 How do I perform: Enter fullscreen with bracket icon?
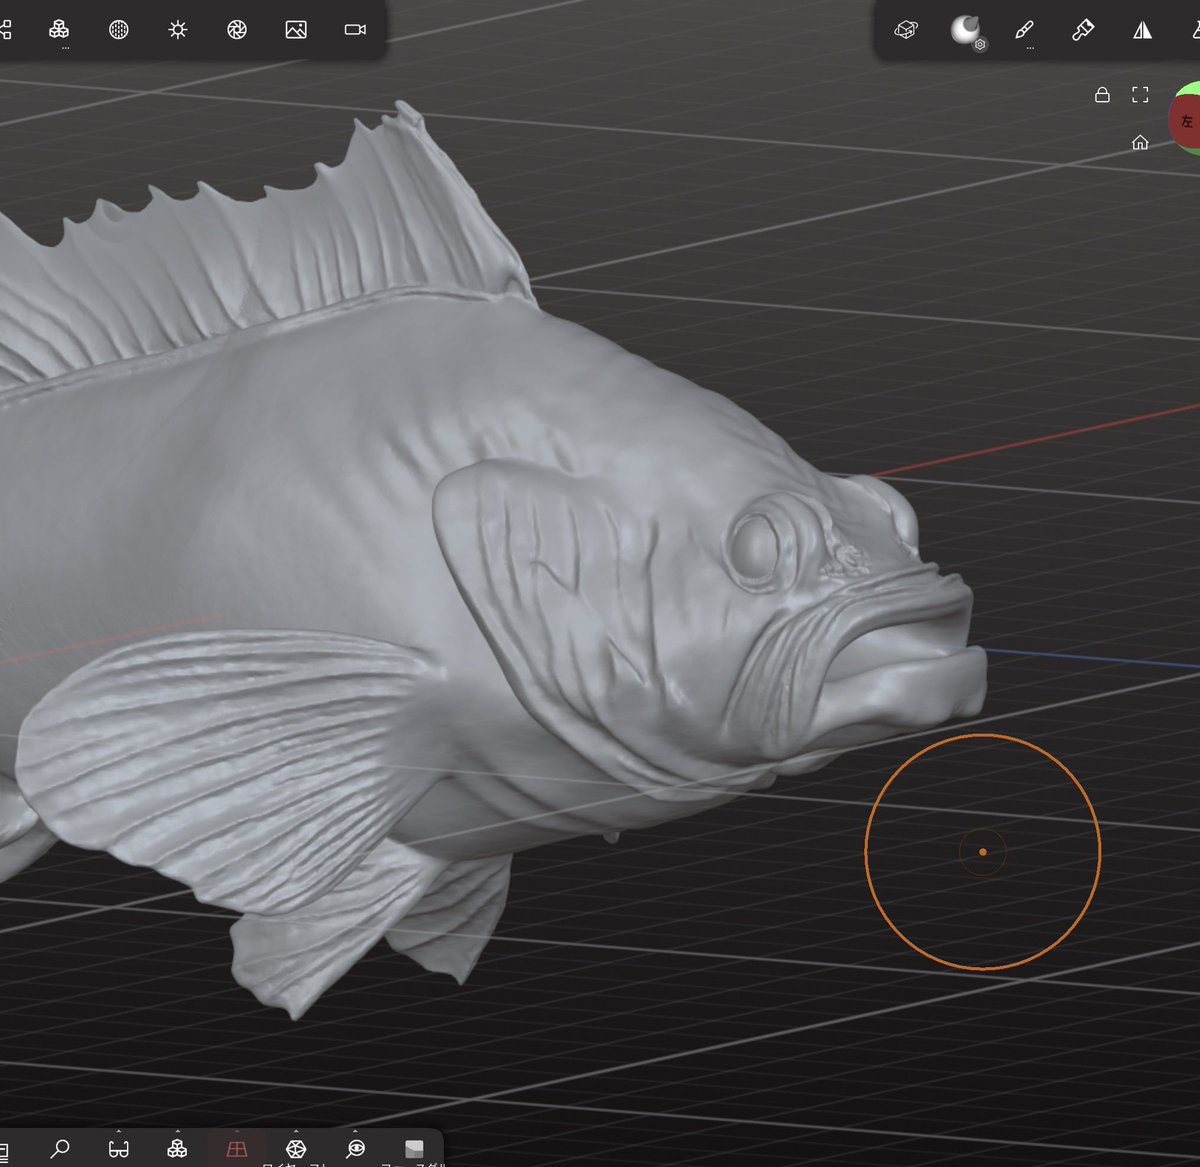point(1140,95)
